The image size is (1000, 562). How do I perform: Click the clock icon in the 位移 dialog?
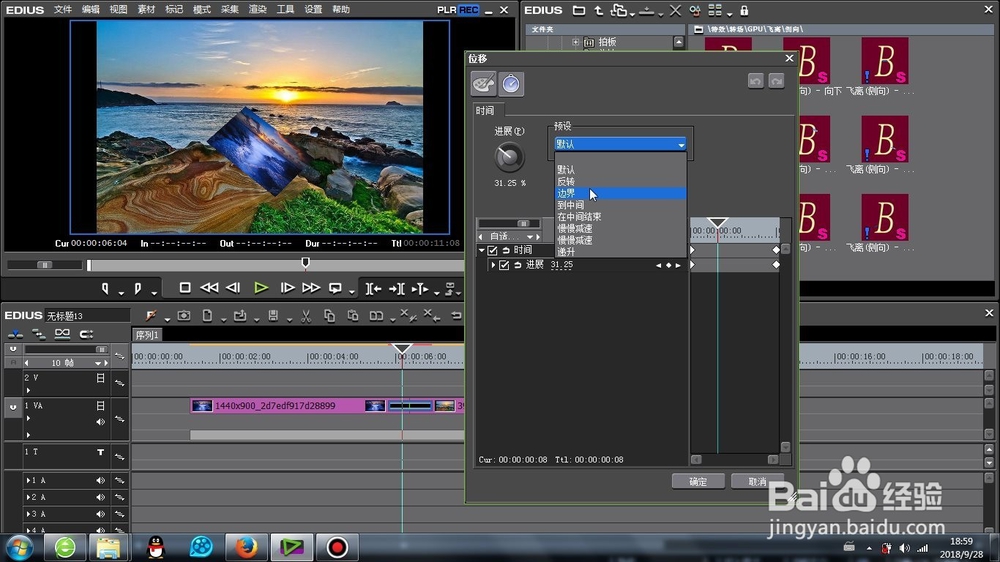pyautogui.click(x=511, y=84)
